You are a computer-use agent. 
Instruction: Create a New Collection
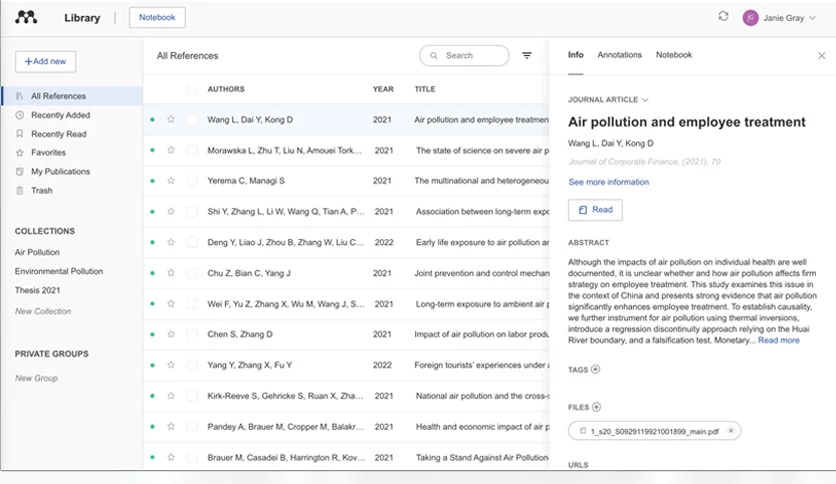(43, 311)
